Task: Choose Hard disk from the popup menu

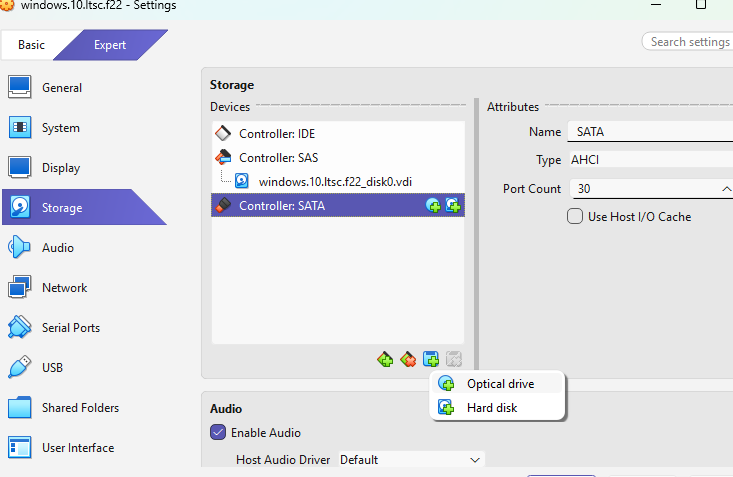Action: [492, 408]
